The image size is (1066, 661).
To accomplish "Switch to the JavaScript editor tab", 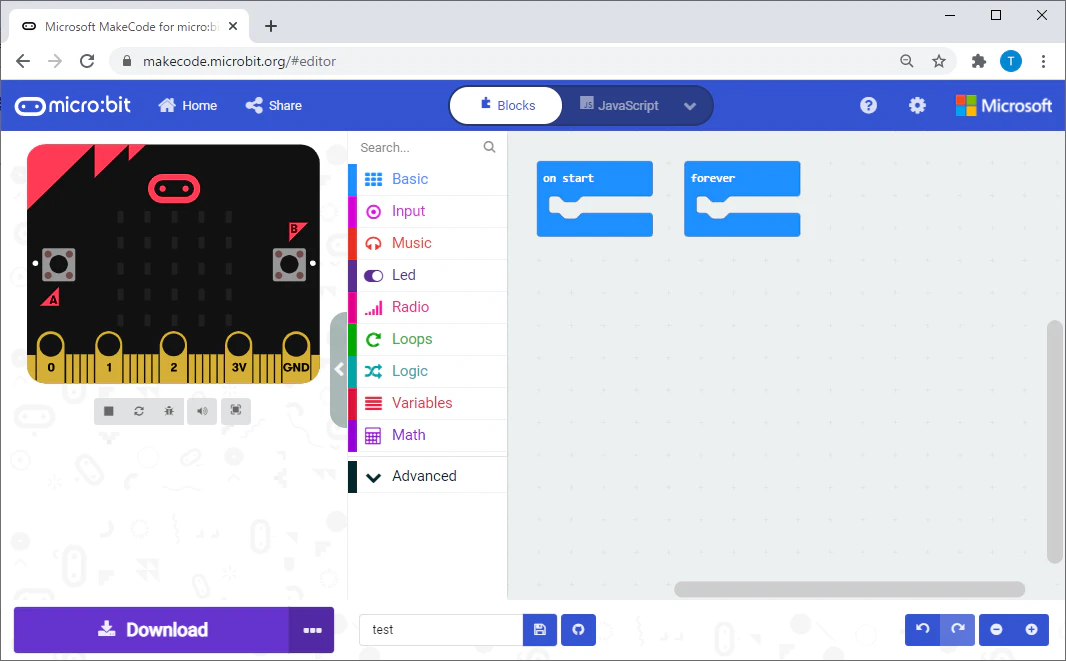I will pyautogui.click(x=619, y=105).
